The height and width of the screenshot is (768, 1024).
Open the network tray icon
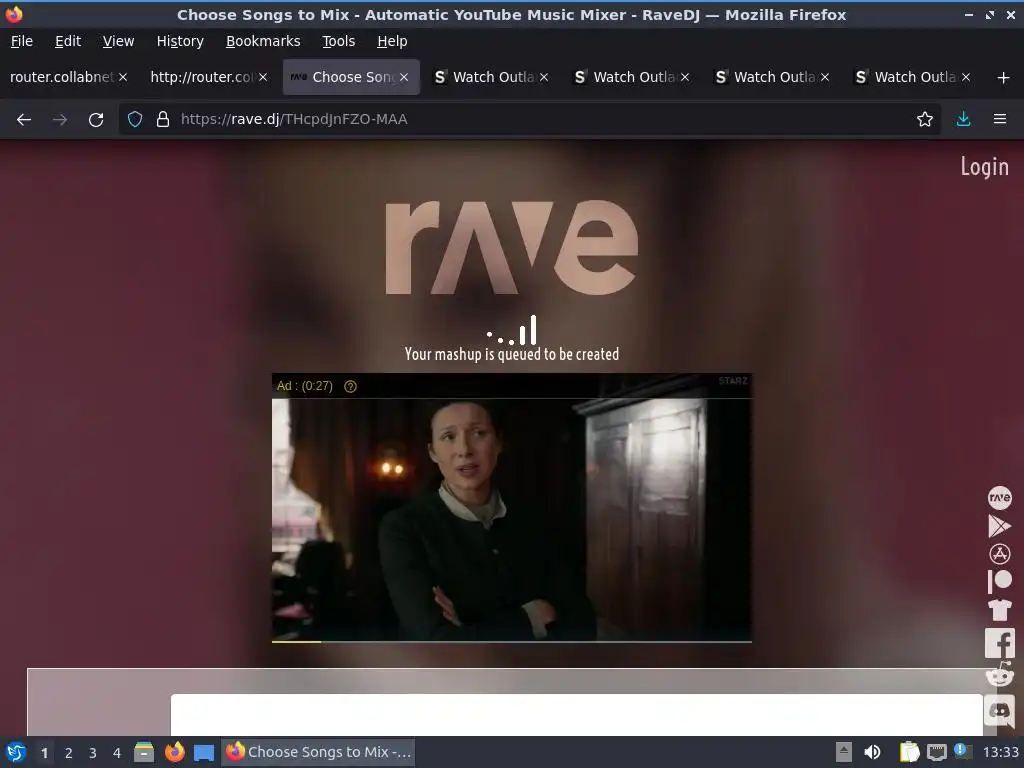coord(936,752)
